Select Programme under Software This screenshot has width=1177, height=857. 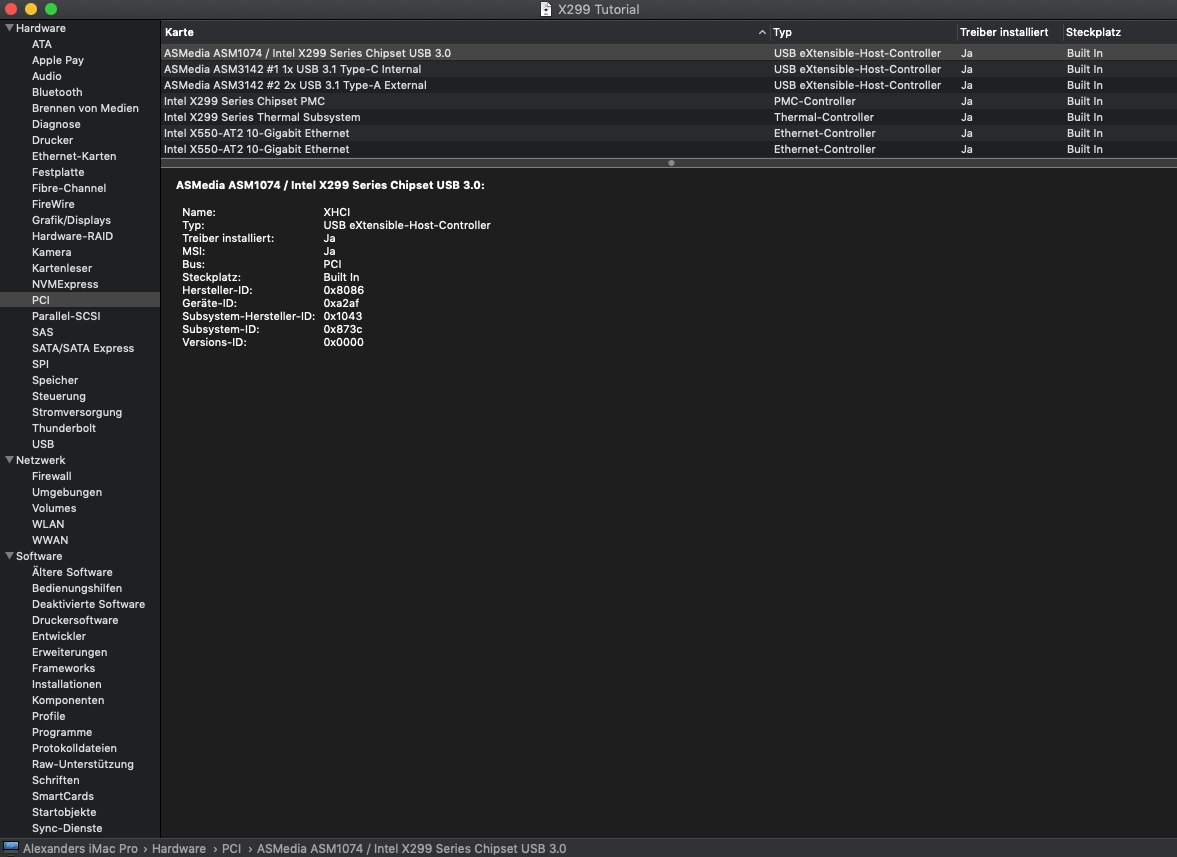coord(62,732)
